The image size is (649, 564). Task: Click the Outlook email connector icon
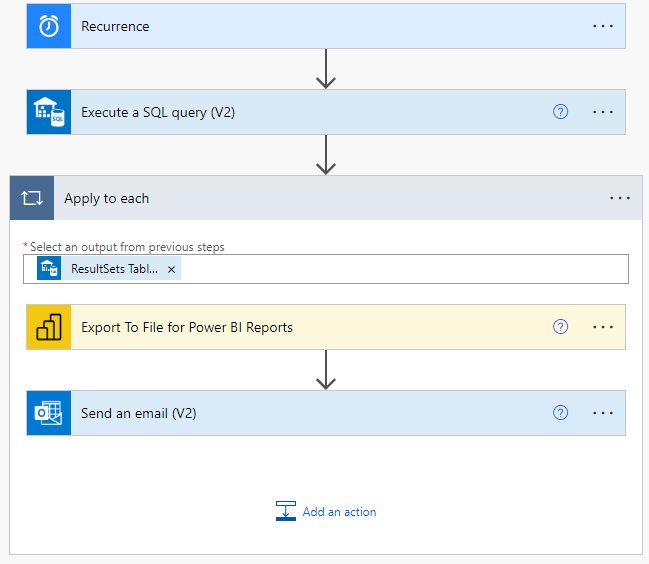click(x=49, y=413)
